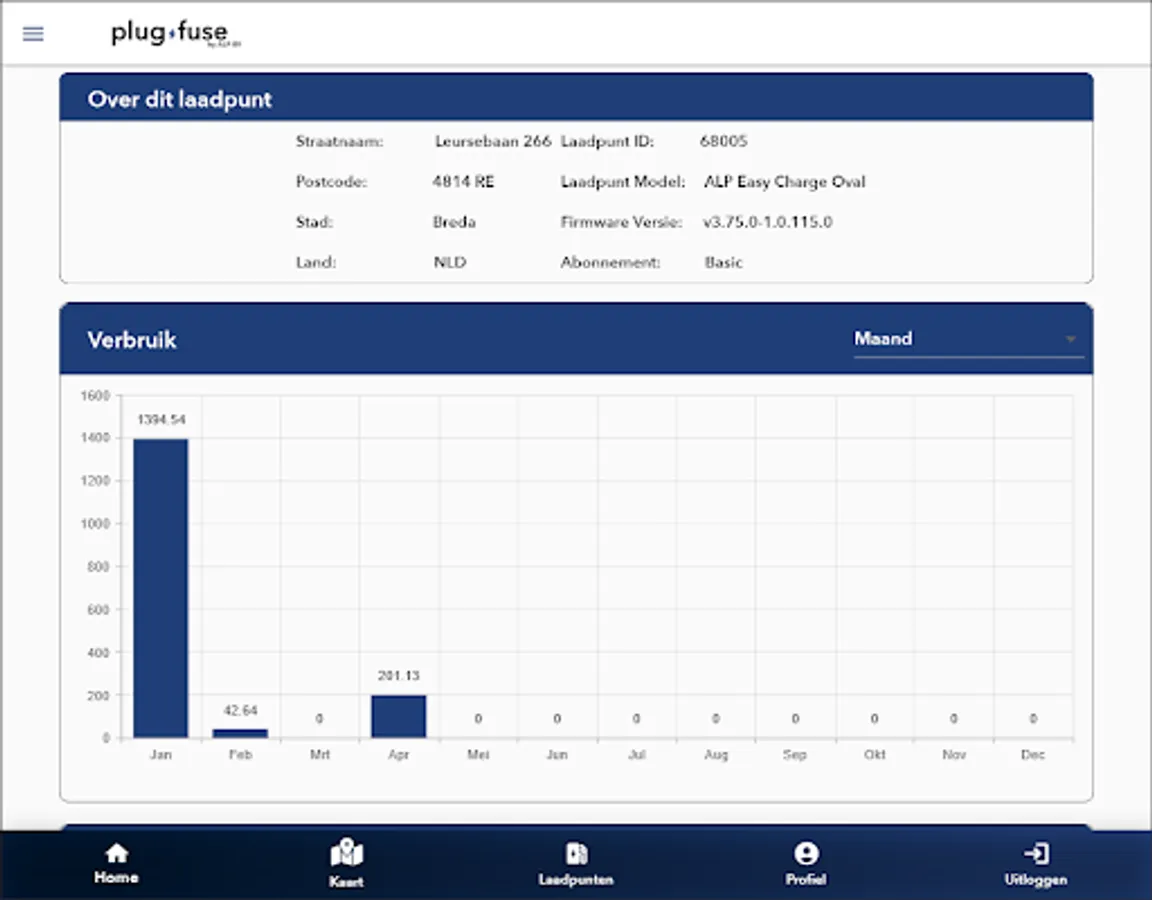Open the Laadpunten charging station icon
Screen dimensions: 1152x900
[576, 854]
